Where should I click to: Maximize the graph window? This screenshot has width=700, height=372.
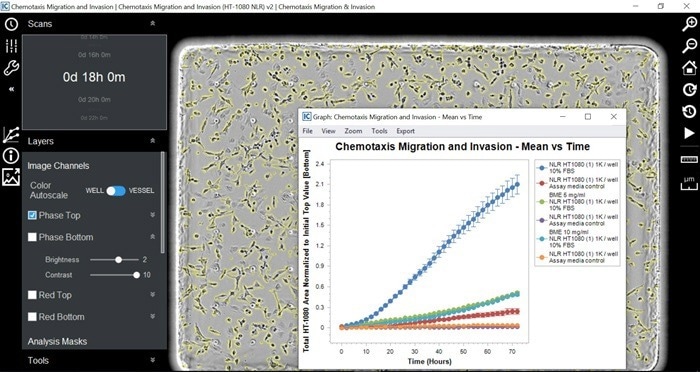(588, 117)
